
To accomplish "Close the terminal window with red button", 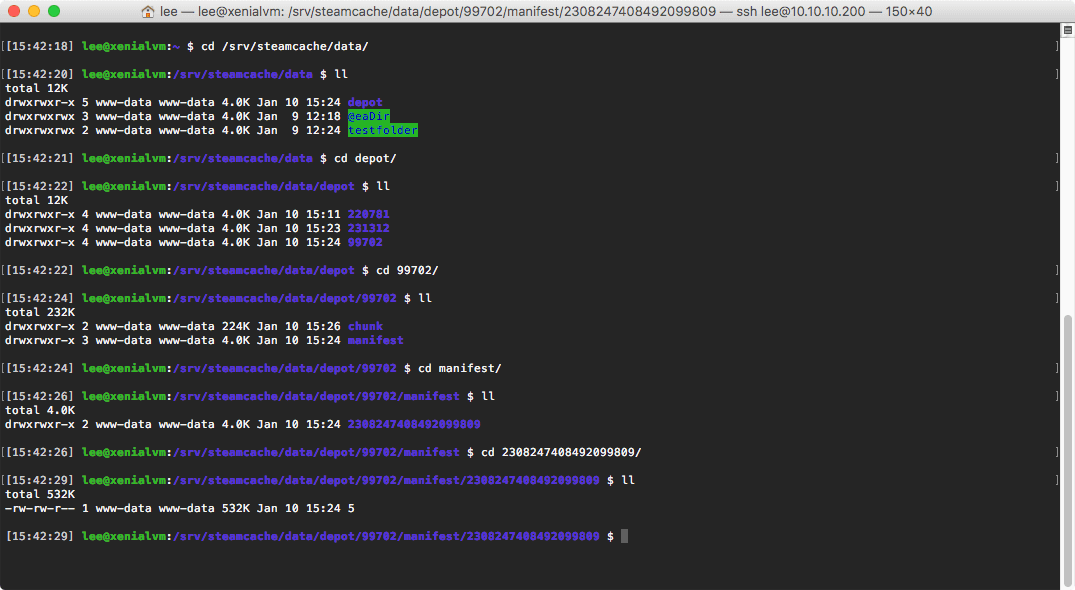I will pos(13,12).
